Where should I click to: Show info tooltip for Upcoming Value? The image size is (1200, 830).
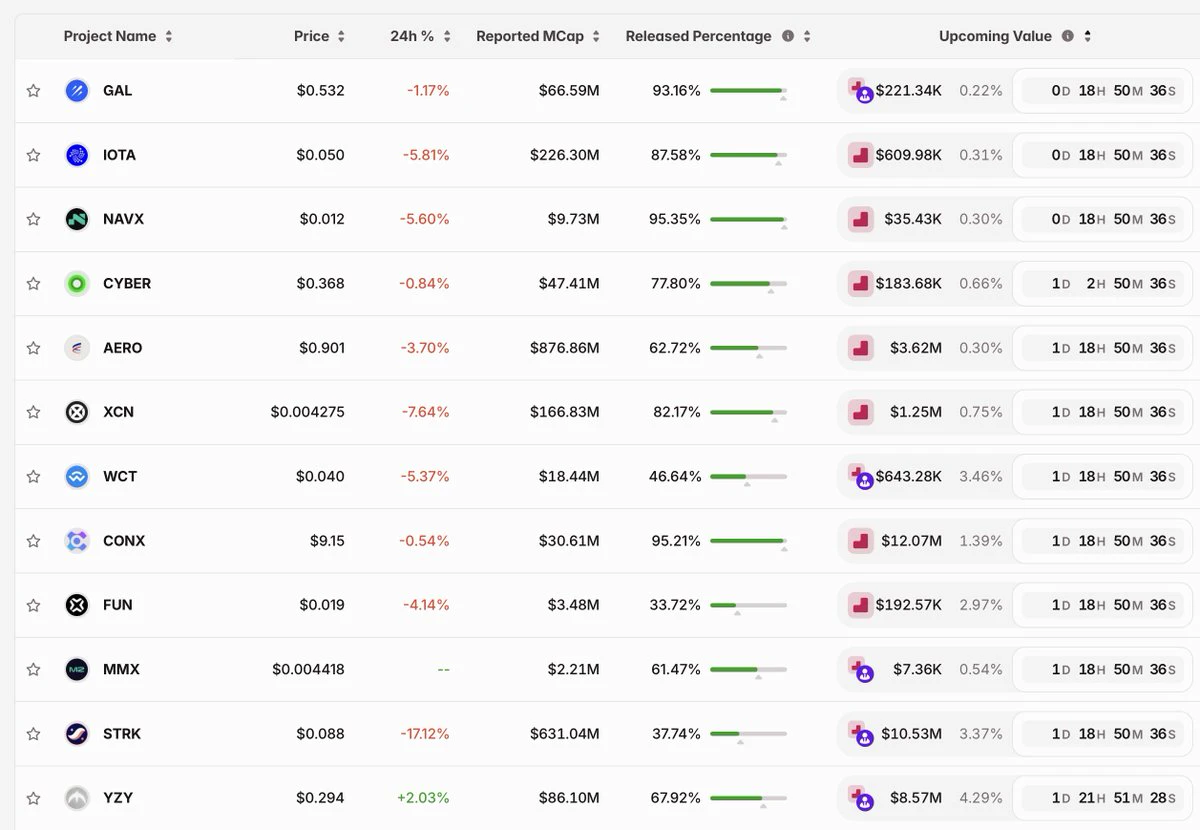pos(1068,36)
